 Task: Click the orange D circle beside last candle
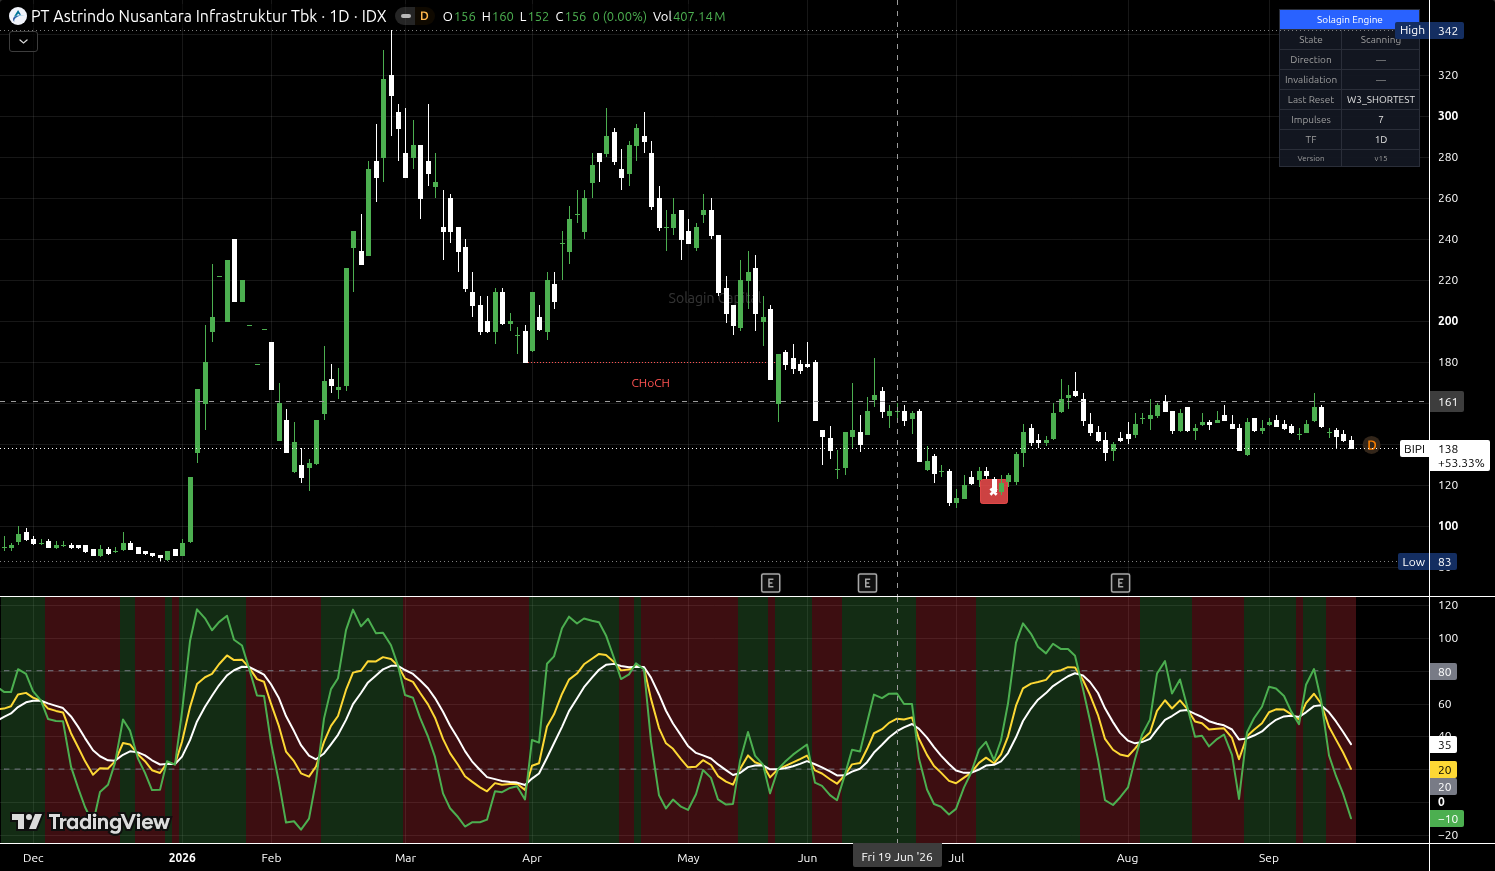point(1371,446)
